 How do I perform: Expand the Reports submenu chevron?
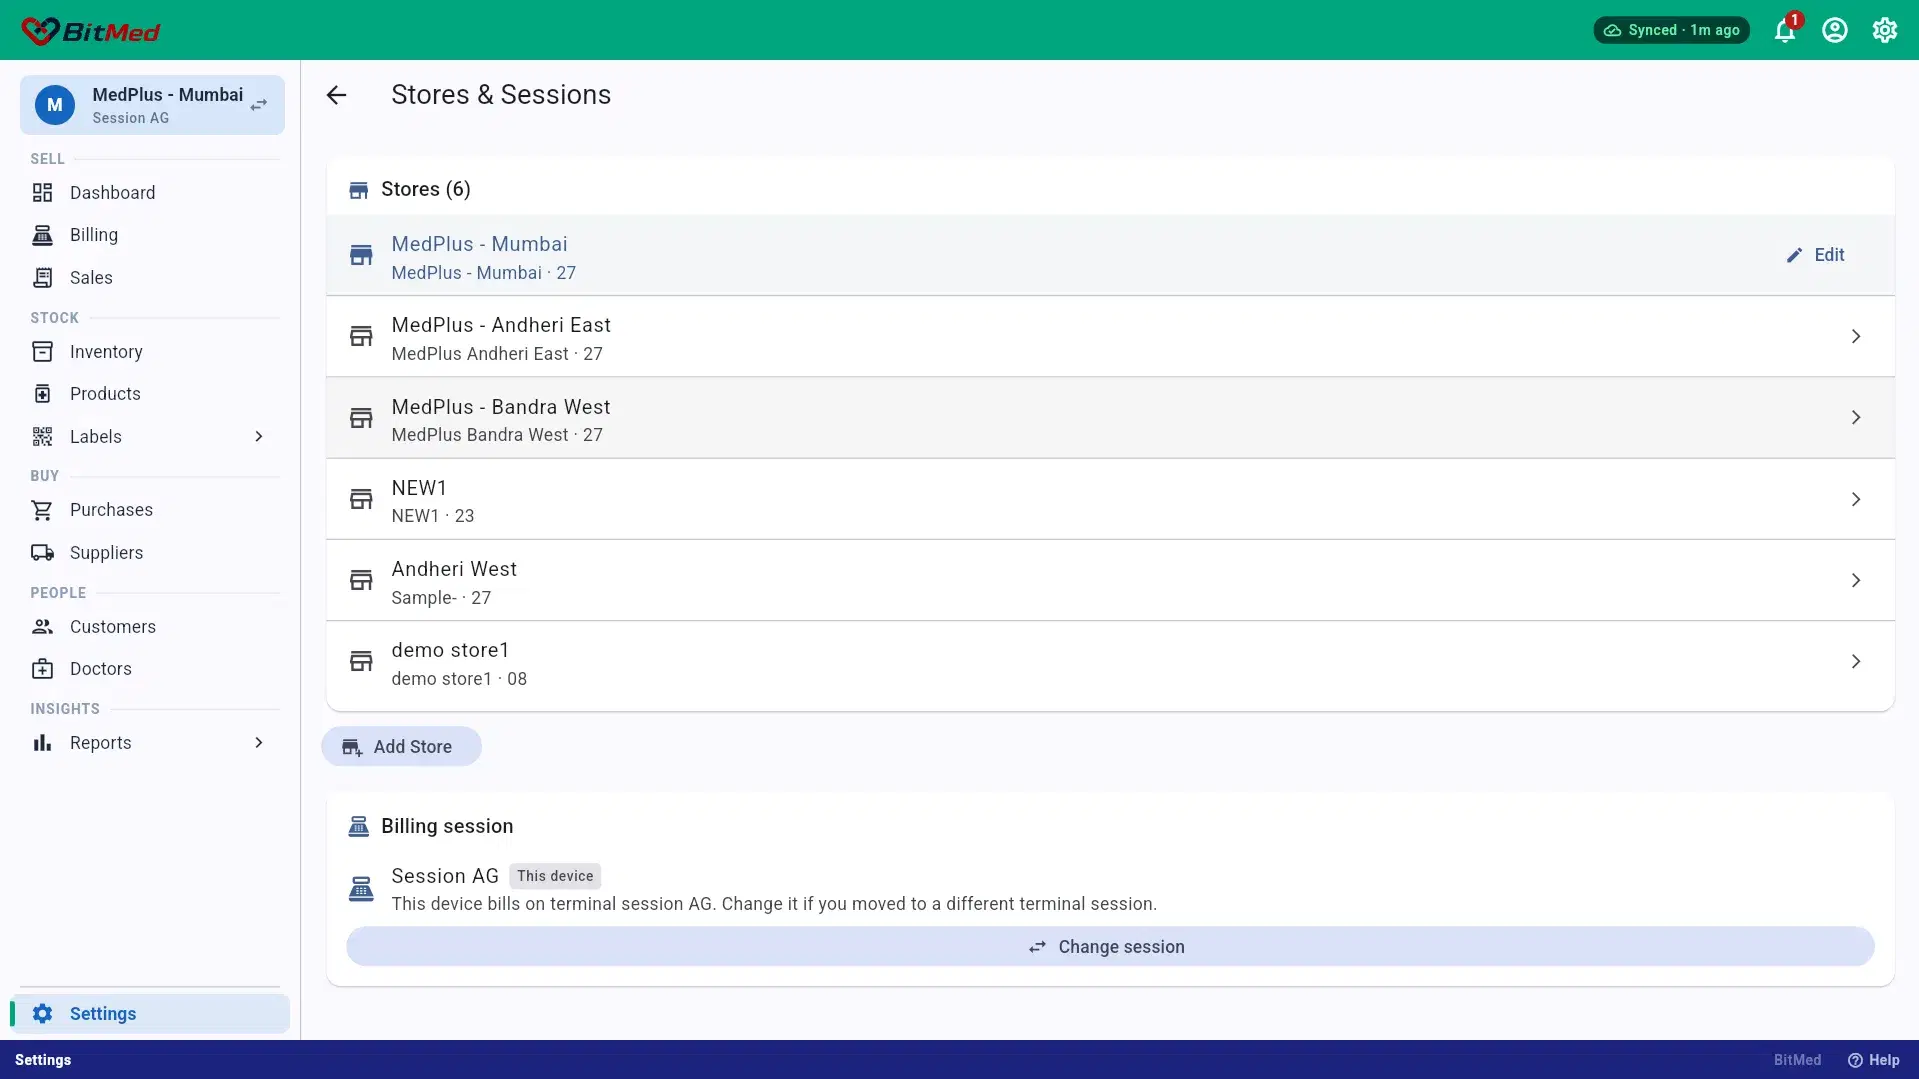[x=259, y=743]
